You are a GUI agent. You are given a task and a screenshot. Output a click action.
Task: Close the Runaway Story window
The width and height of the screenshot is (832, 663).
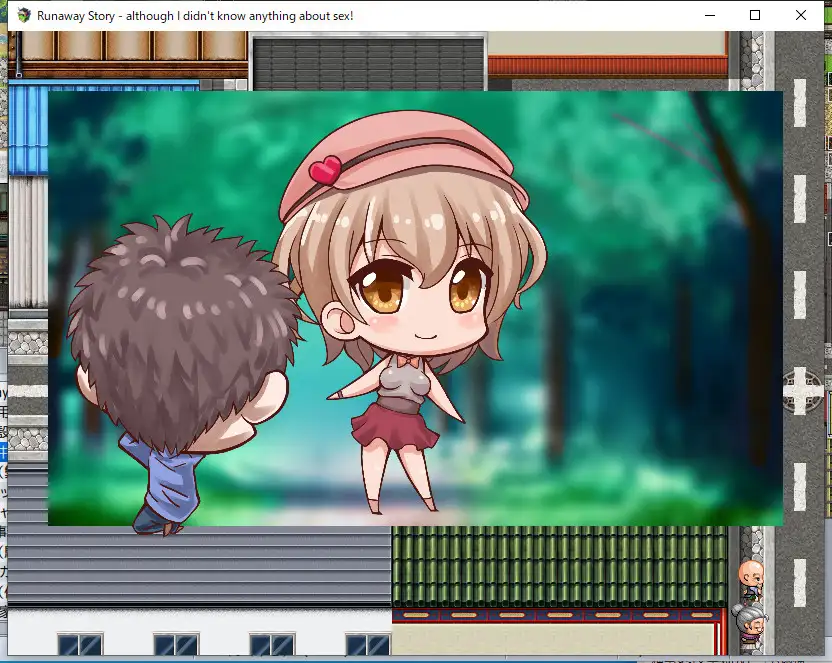801,15
